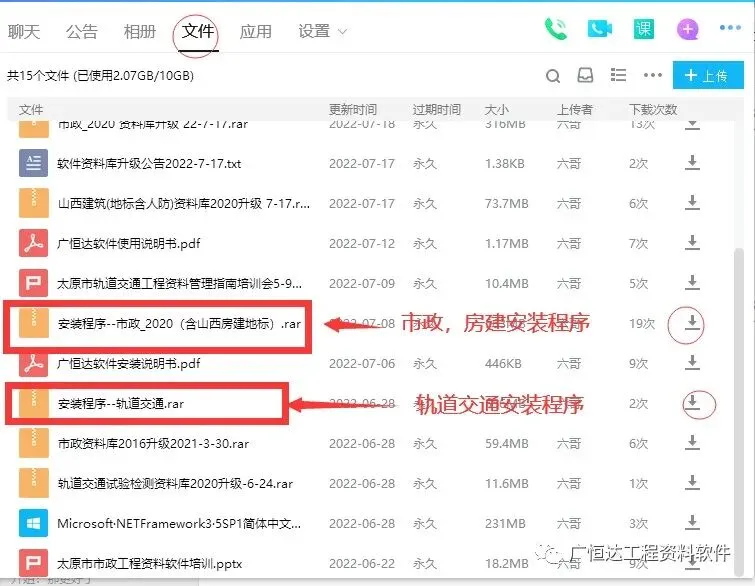Select the 文件 tab
This screenshot has height=586, width=755.
click(x=197, y=31)
